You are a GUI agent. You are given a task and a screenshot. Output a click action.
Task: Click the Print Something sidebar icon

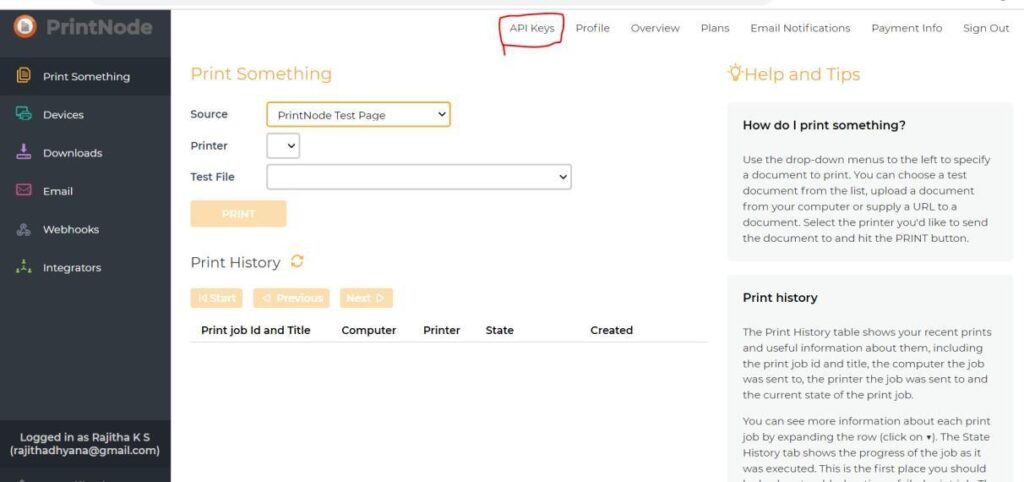[x=23, y=76]
